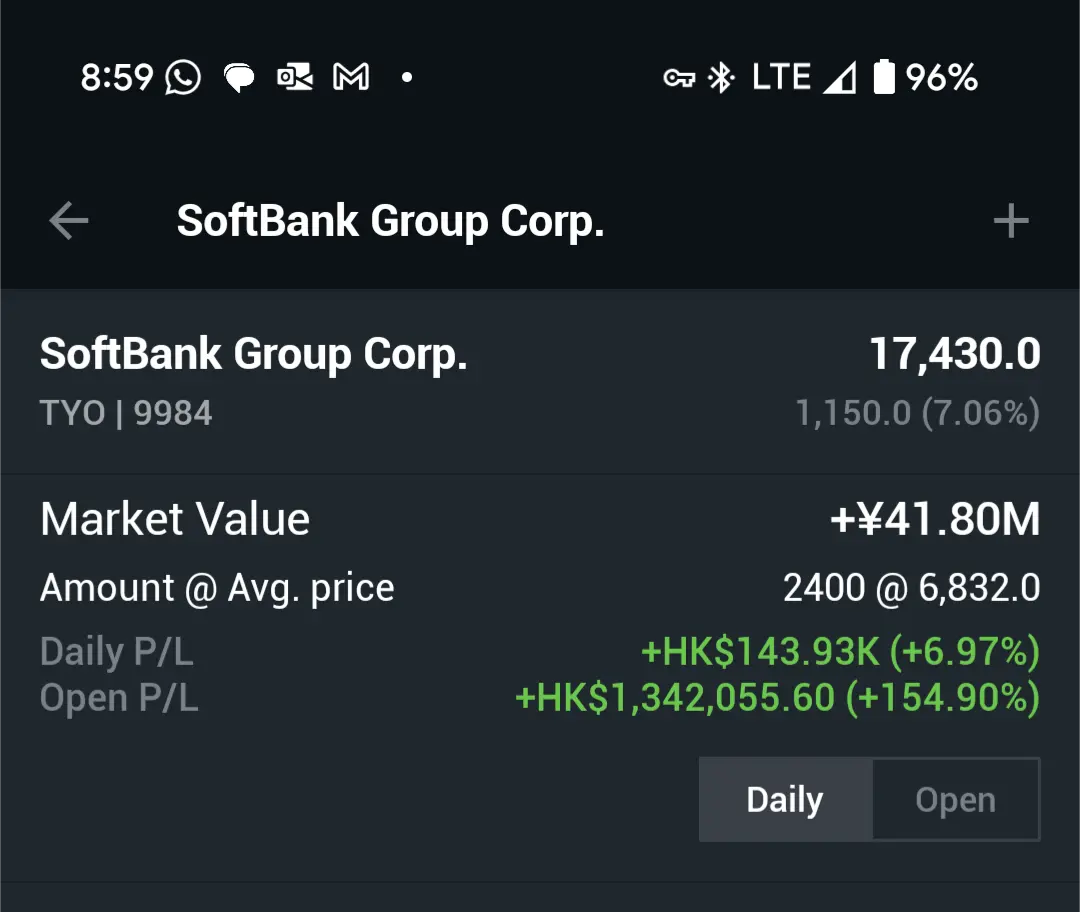Tap the Open P/L +HK$1,342,055.60 value
Viewport: 1080px width, 912px height.
[x=777, y=698]
